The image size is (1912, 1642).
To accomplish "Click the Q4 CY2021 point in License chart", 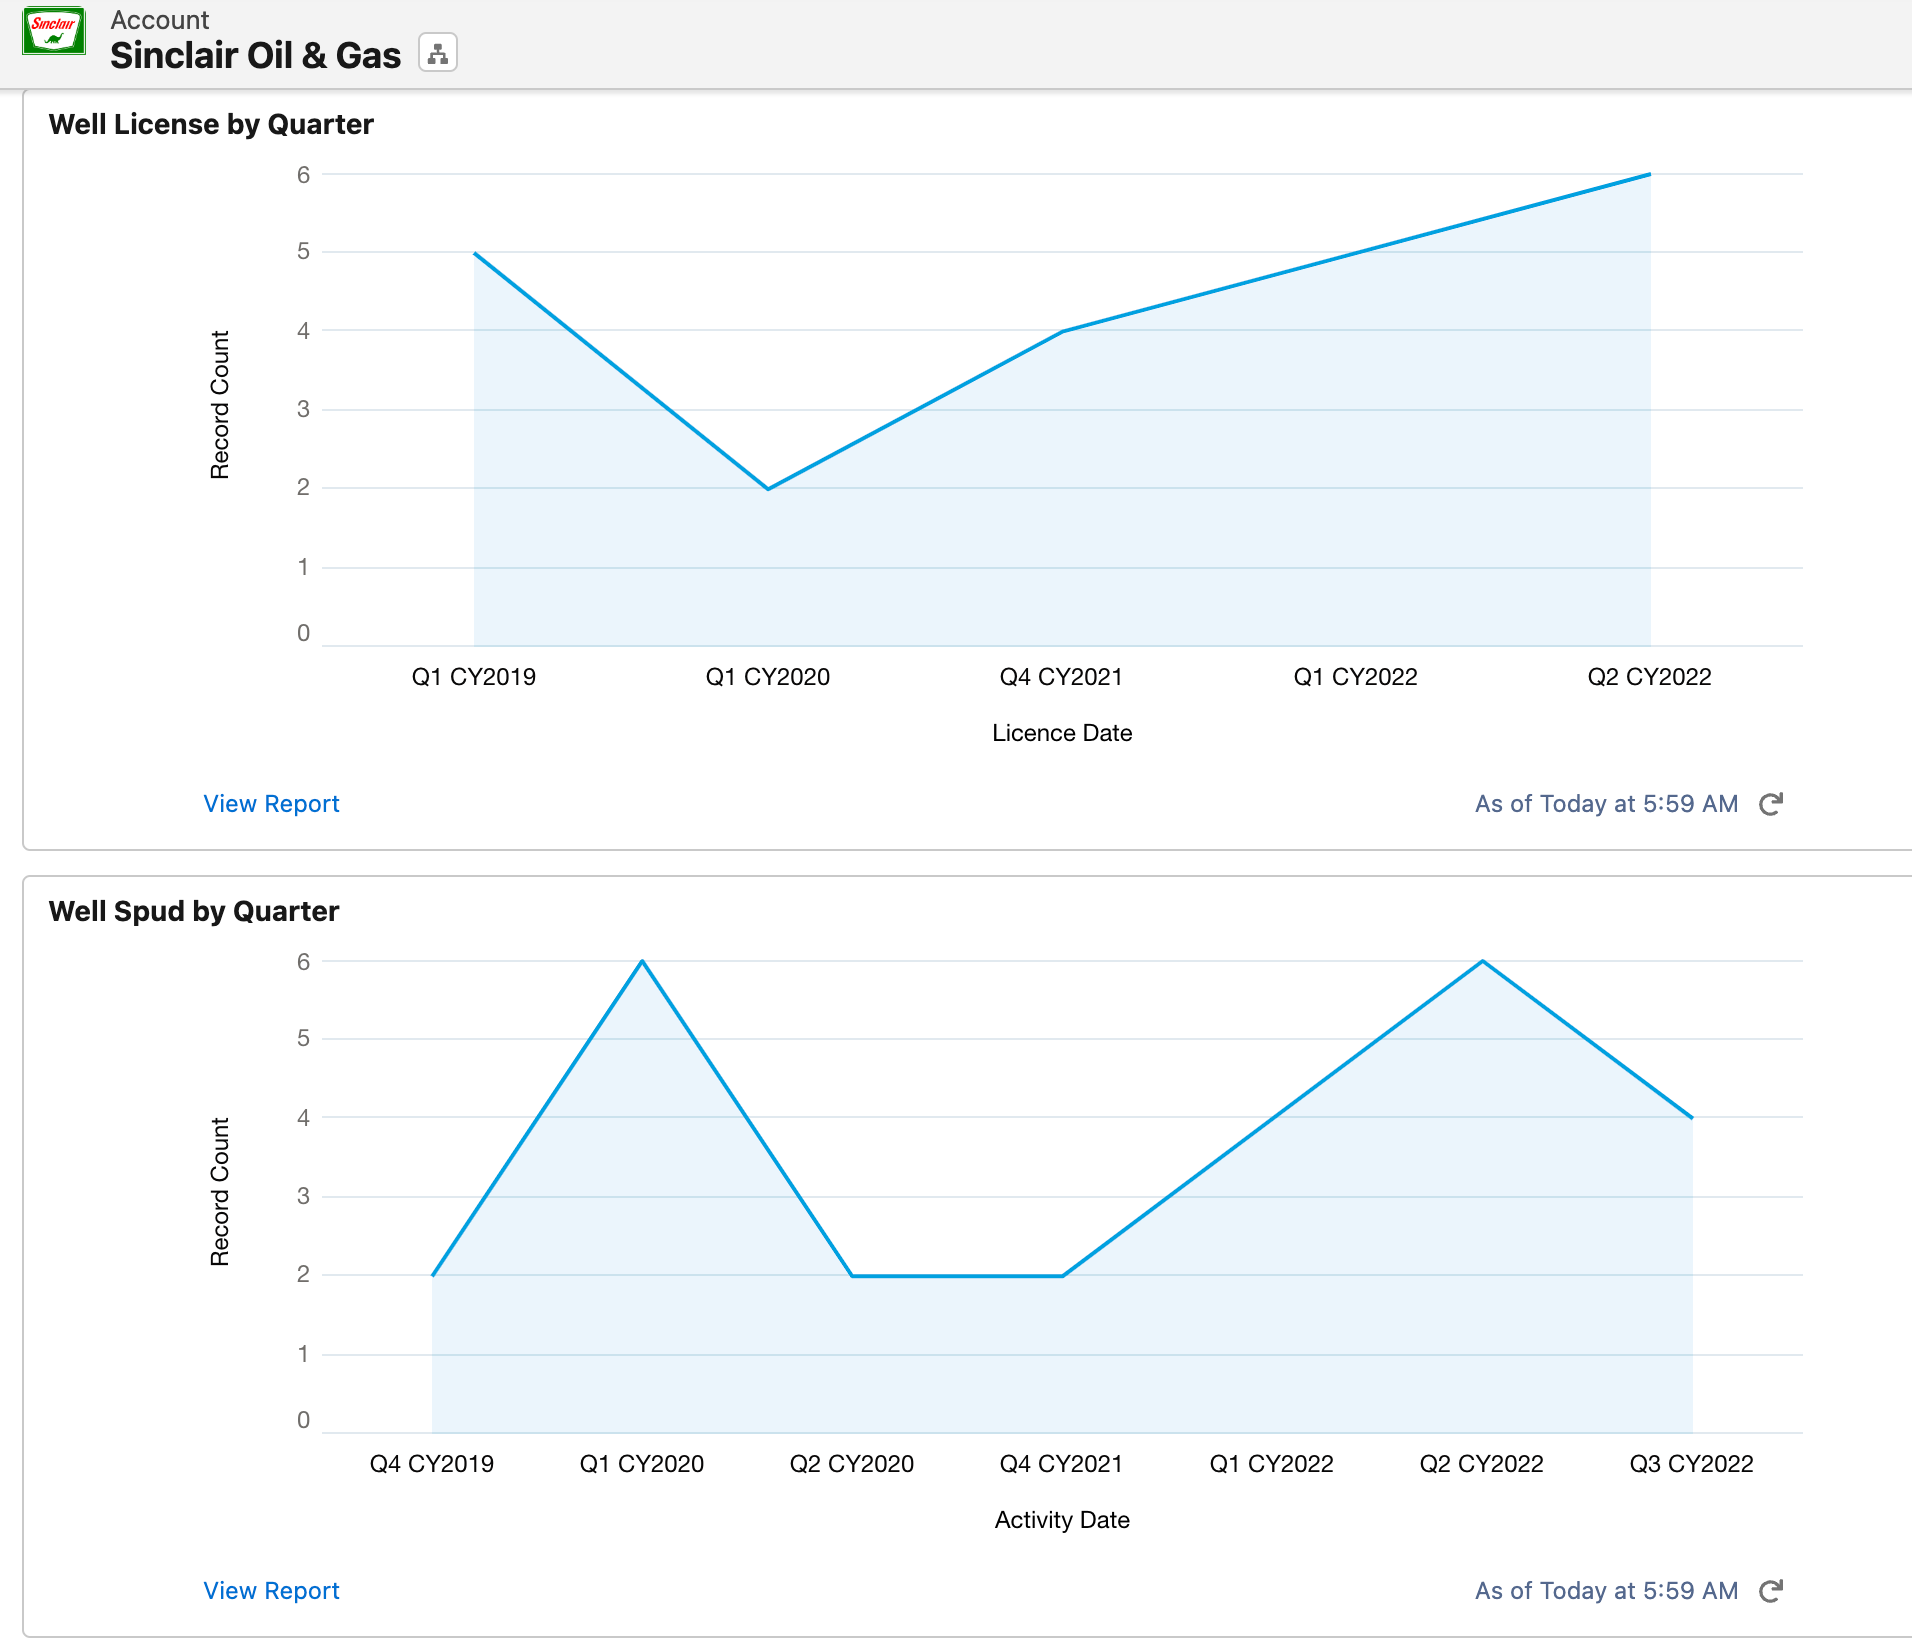I will click(1062, 331).
